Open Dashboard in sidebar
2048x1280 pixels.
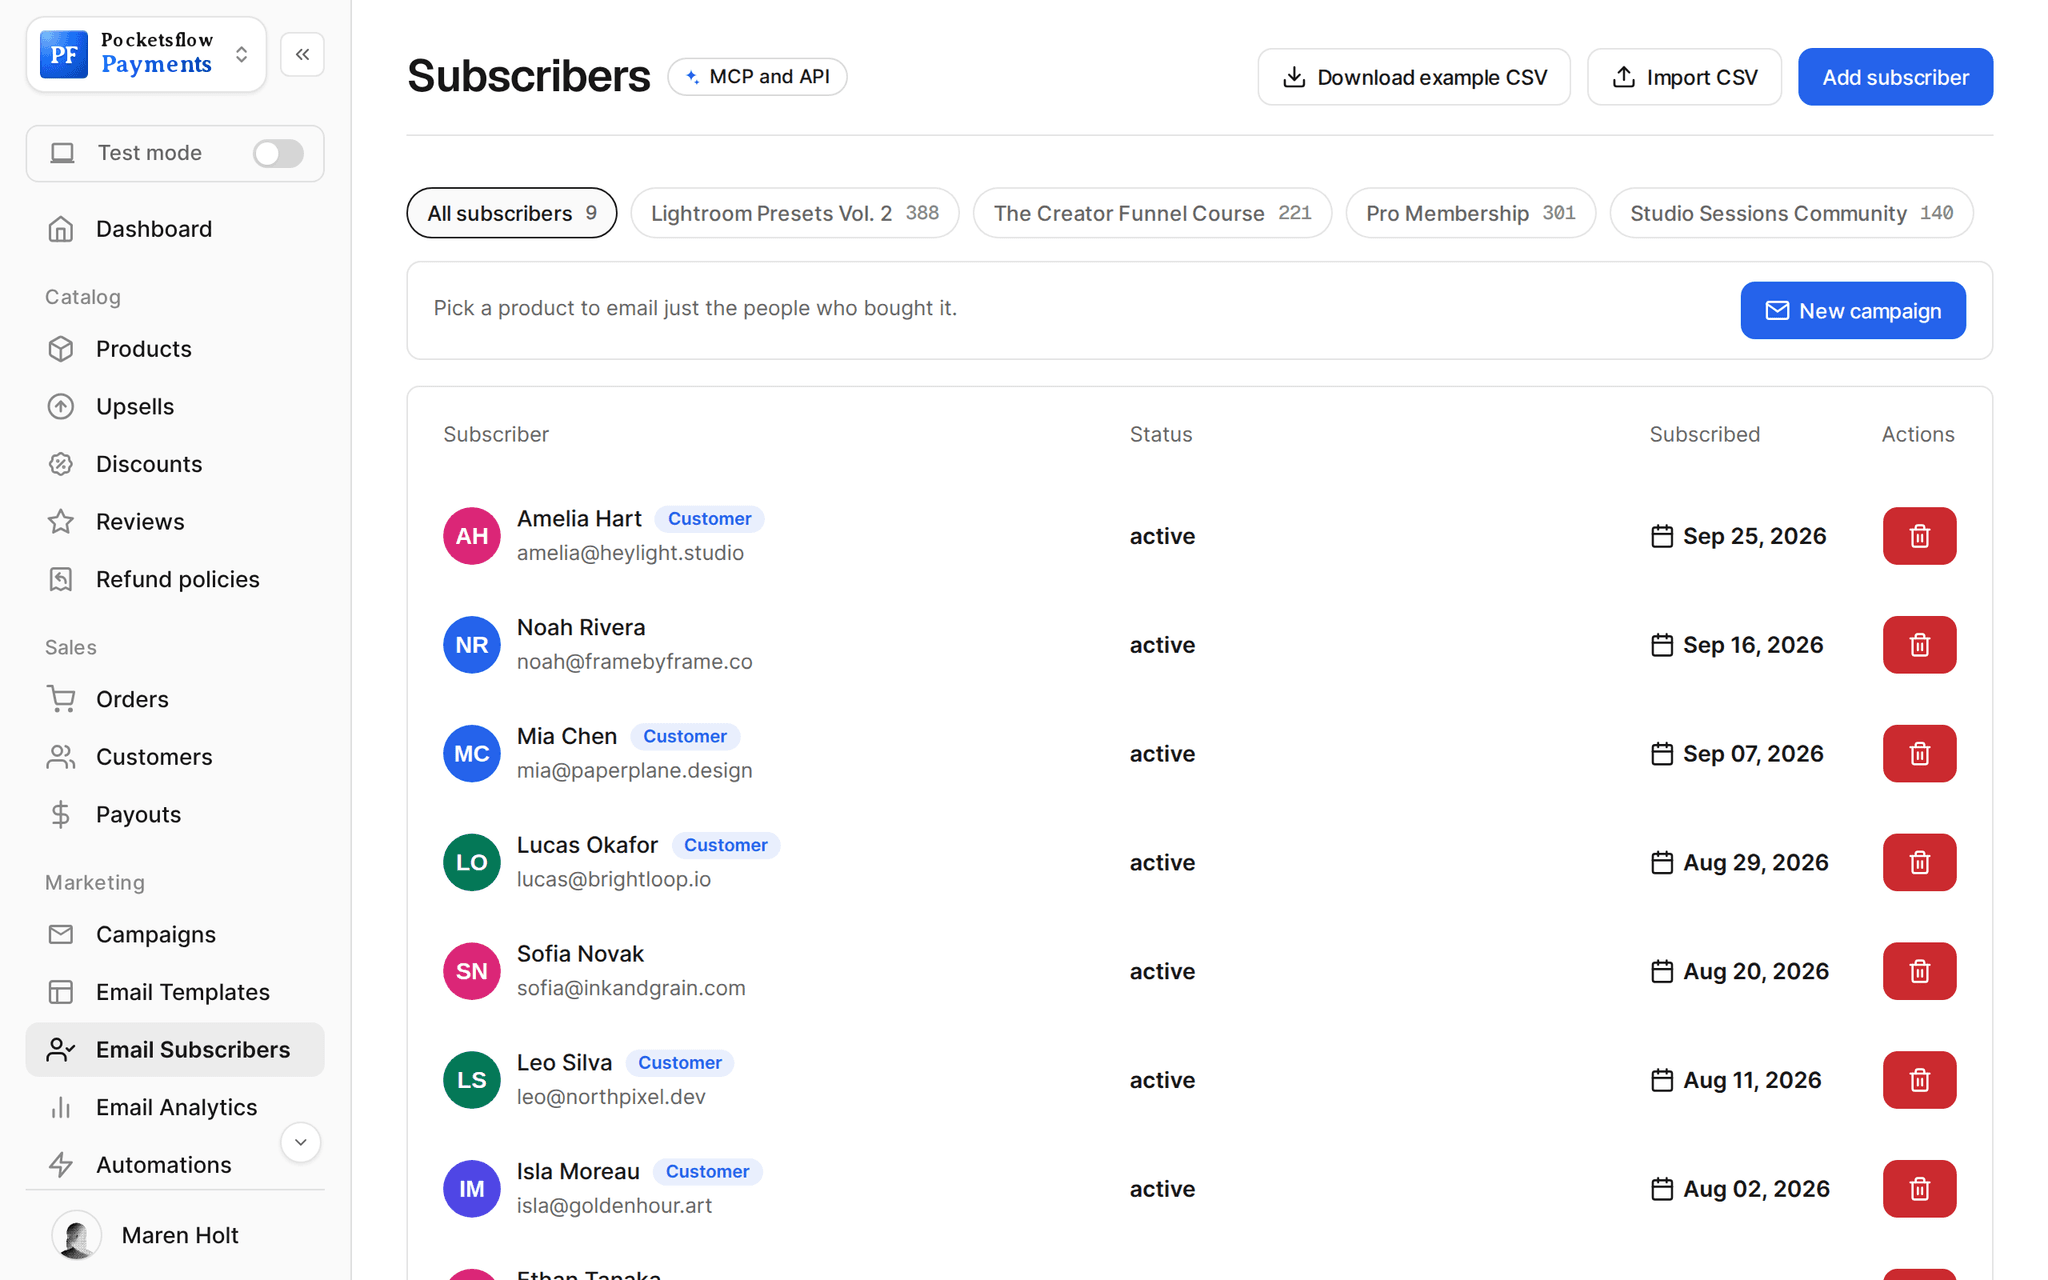click(x=175, y=229)
